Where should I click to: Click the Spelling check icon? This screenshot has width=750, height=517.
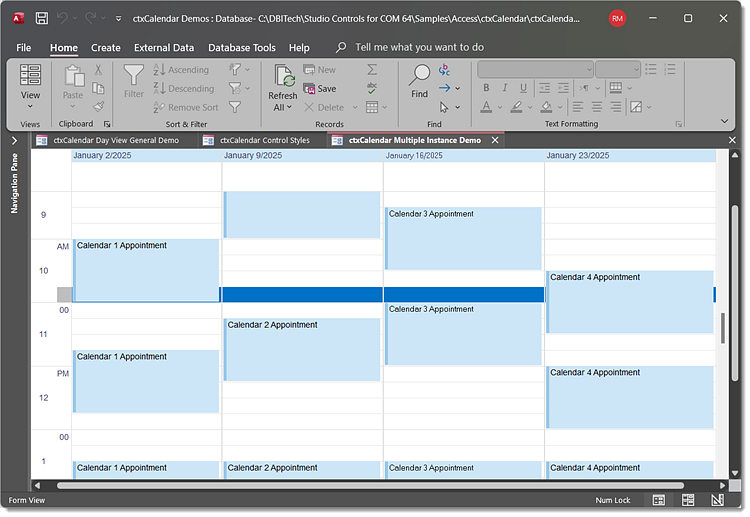pyautogui.click(x=372, y=88)
